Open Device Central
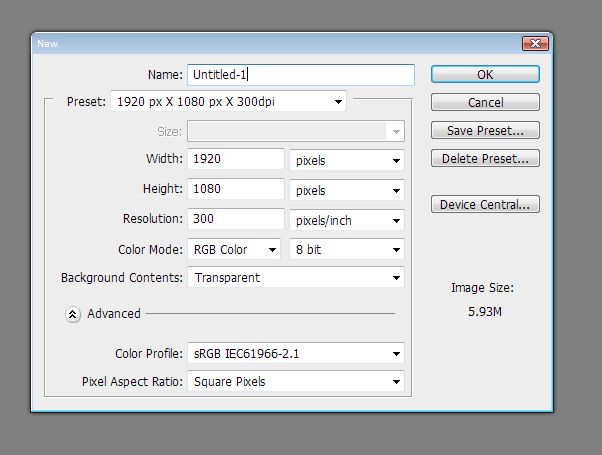The height and width of the screenshot is (455, 602). coord(485,204)
